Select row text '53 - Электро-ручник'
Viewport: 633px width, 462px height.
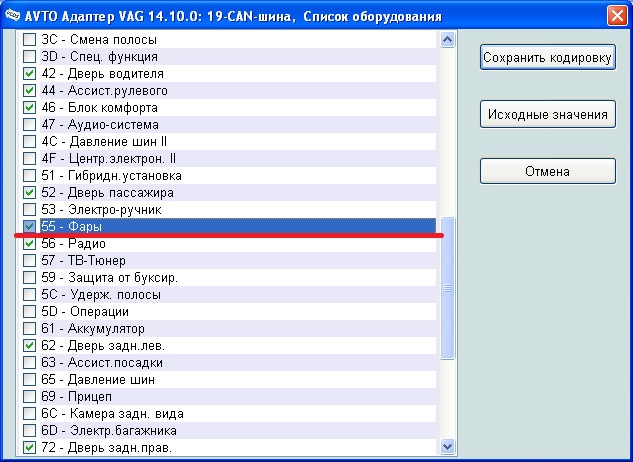pos(101,210)
